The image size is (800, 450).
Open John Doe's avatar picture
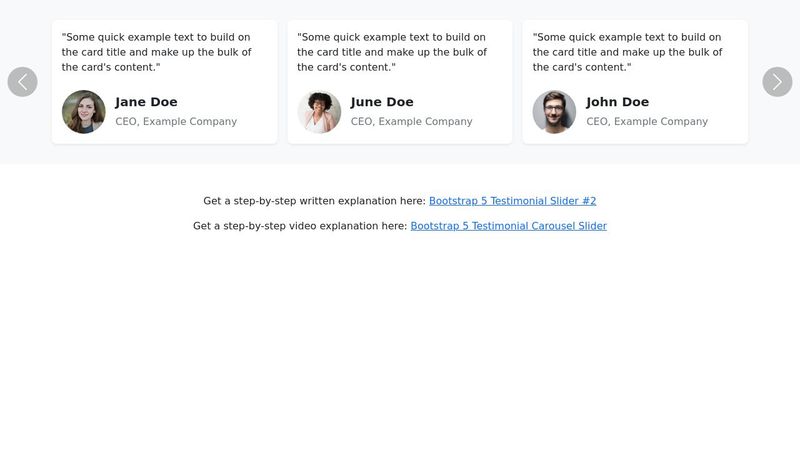[x=554, y=112]
